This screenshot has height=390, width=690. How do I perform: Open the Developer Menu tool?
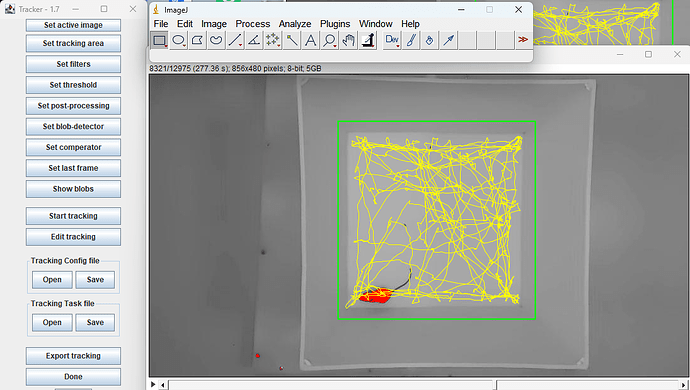click(392, 40)
